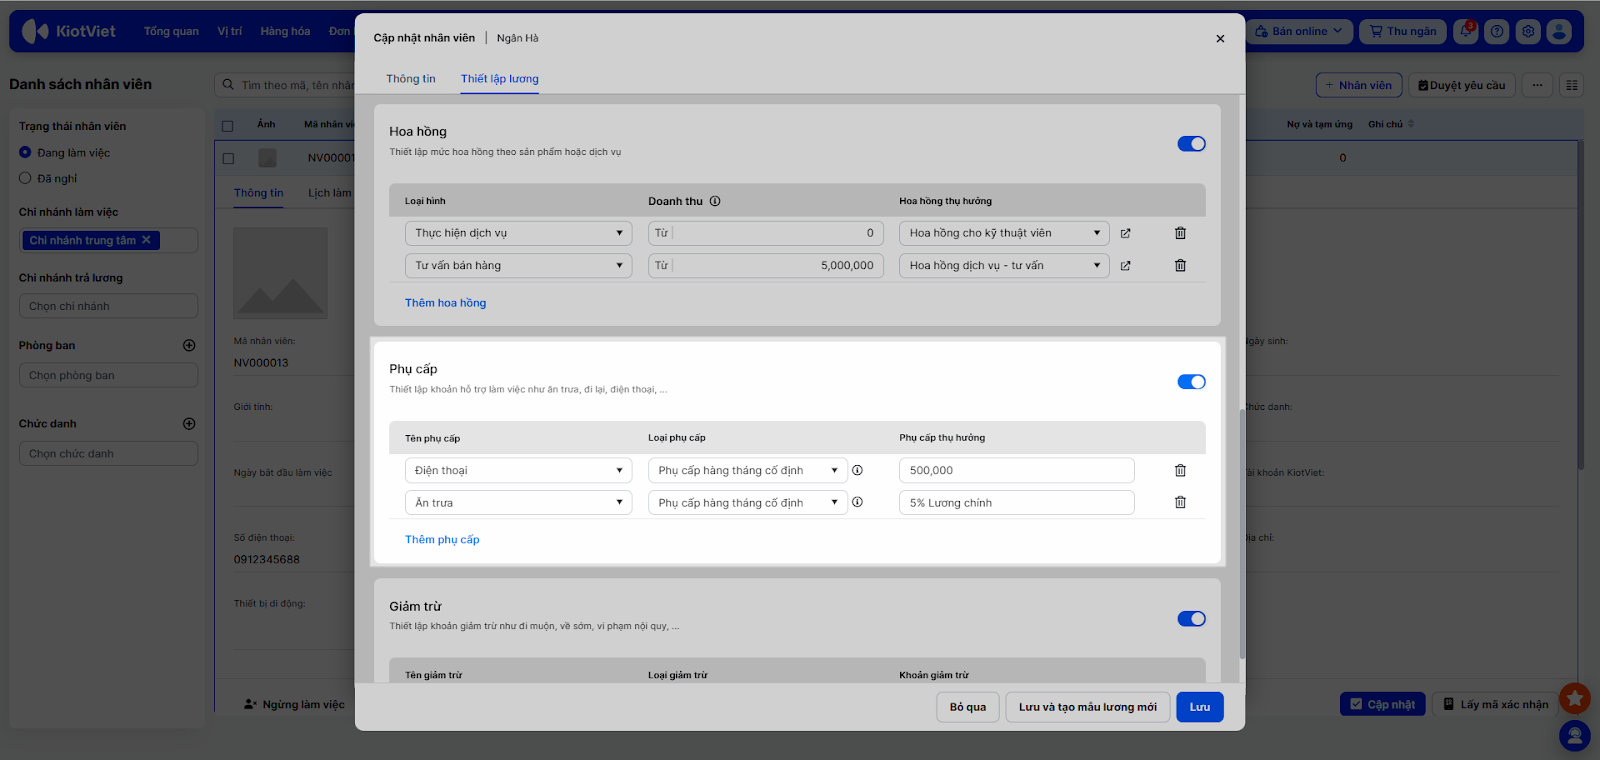Click the dialog's vertical scrollbar
The height and width of the screenshot is (760, 1600).
1242,530
